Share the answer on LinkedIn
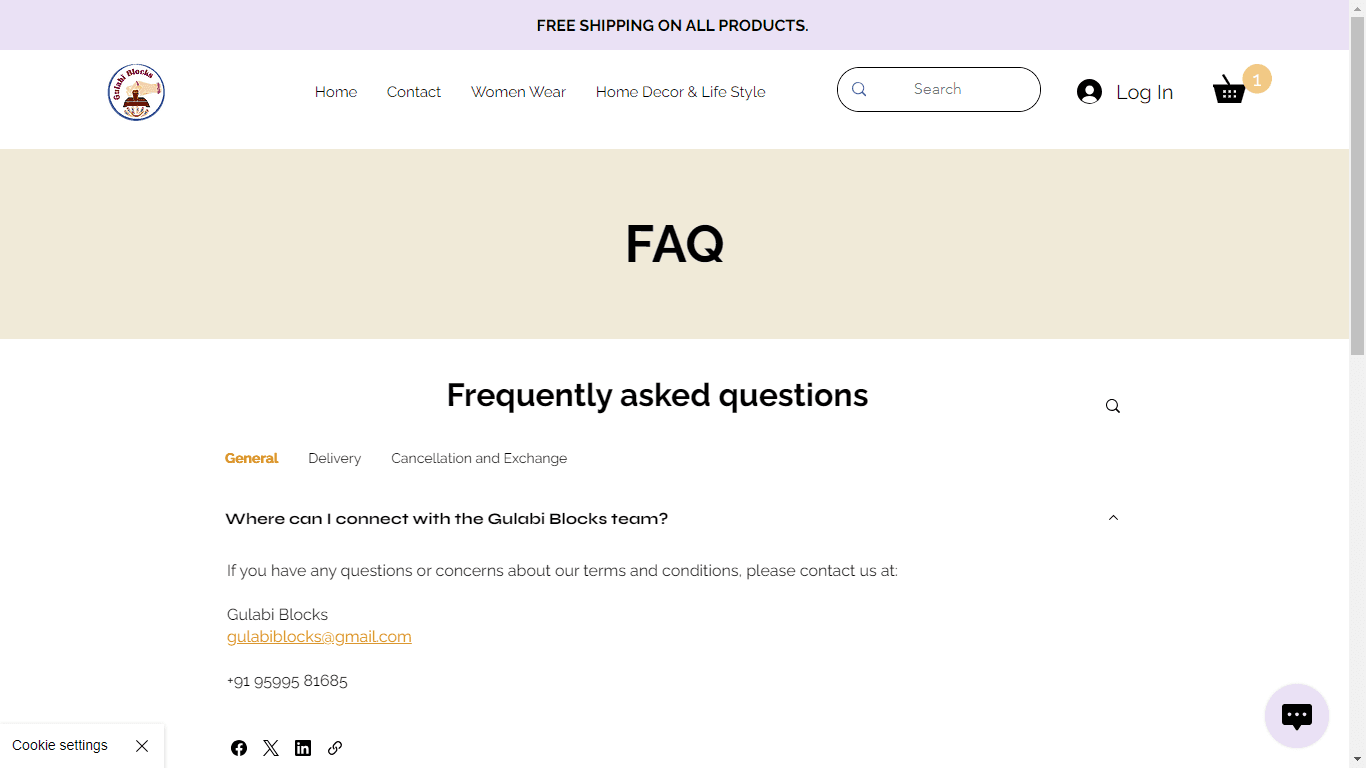Image resolution: width=1366 pixels, height=768 pixels. [303, 748]
